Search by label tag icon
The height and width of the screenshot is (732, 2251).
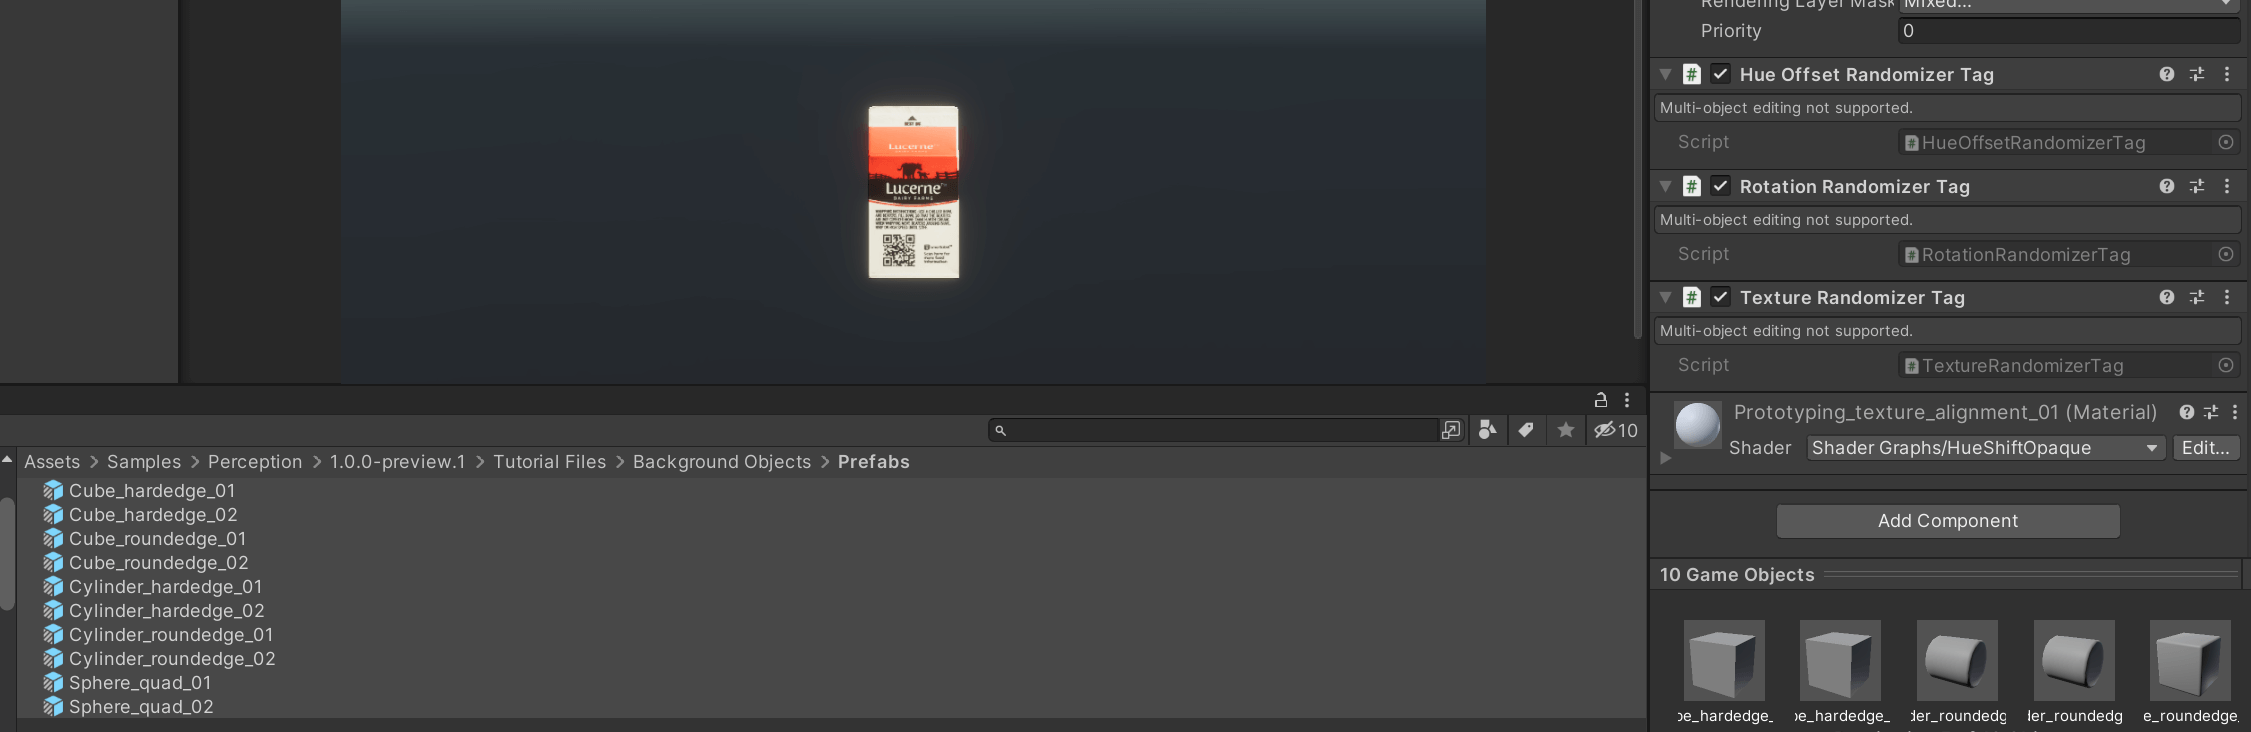[x=1526, y=430]
